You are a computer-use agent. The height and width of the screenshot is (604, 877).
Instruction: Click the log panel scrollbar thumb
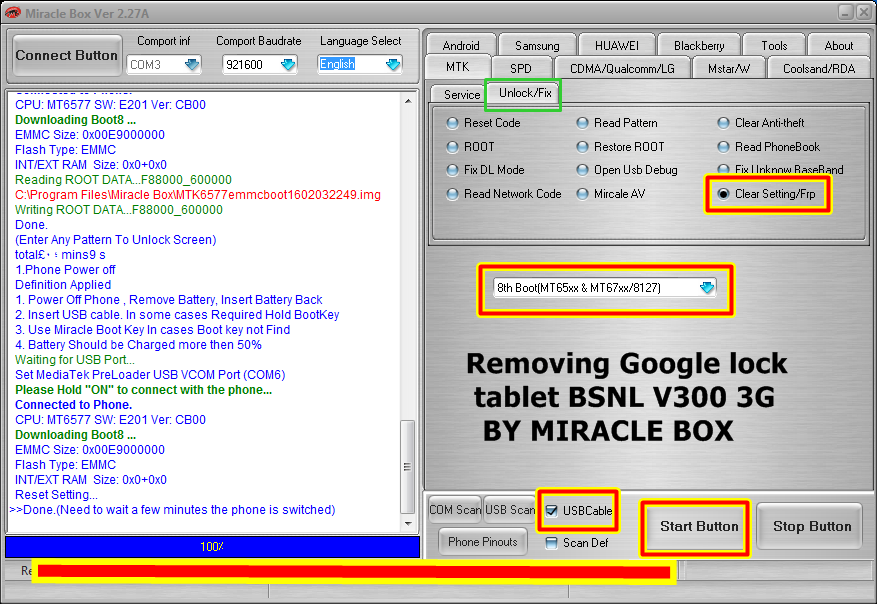[x=408, y=466]
